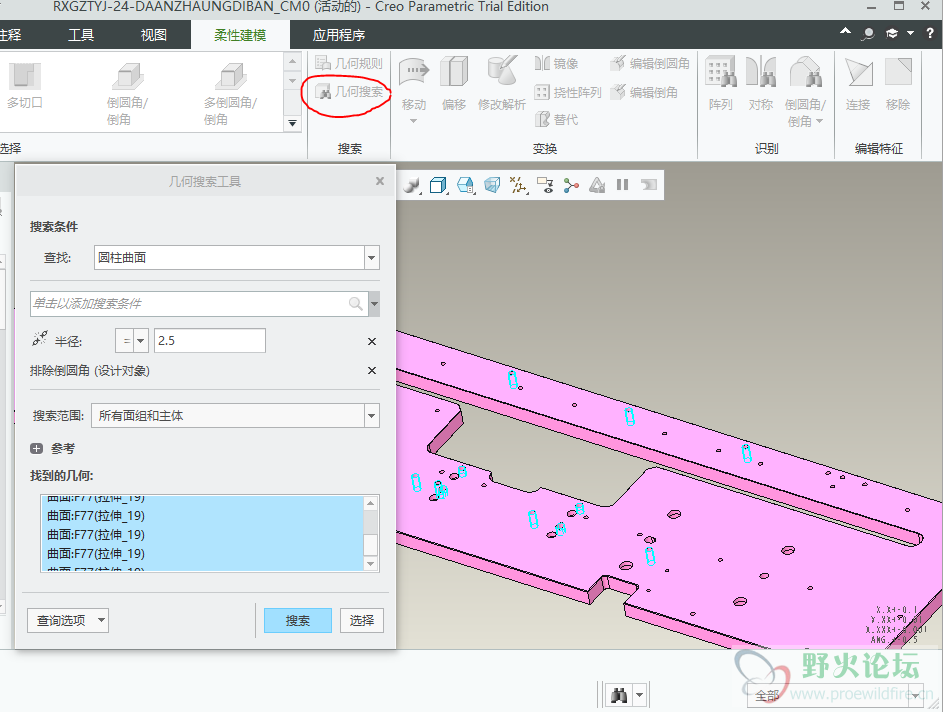Toggle annotation display icon

(545, 185)
